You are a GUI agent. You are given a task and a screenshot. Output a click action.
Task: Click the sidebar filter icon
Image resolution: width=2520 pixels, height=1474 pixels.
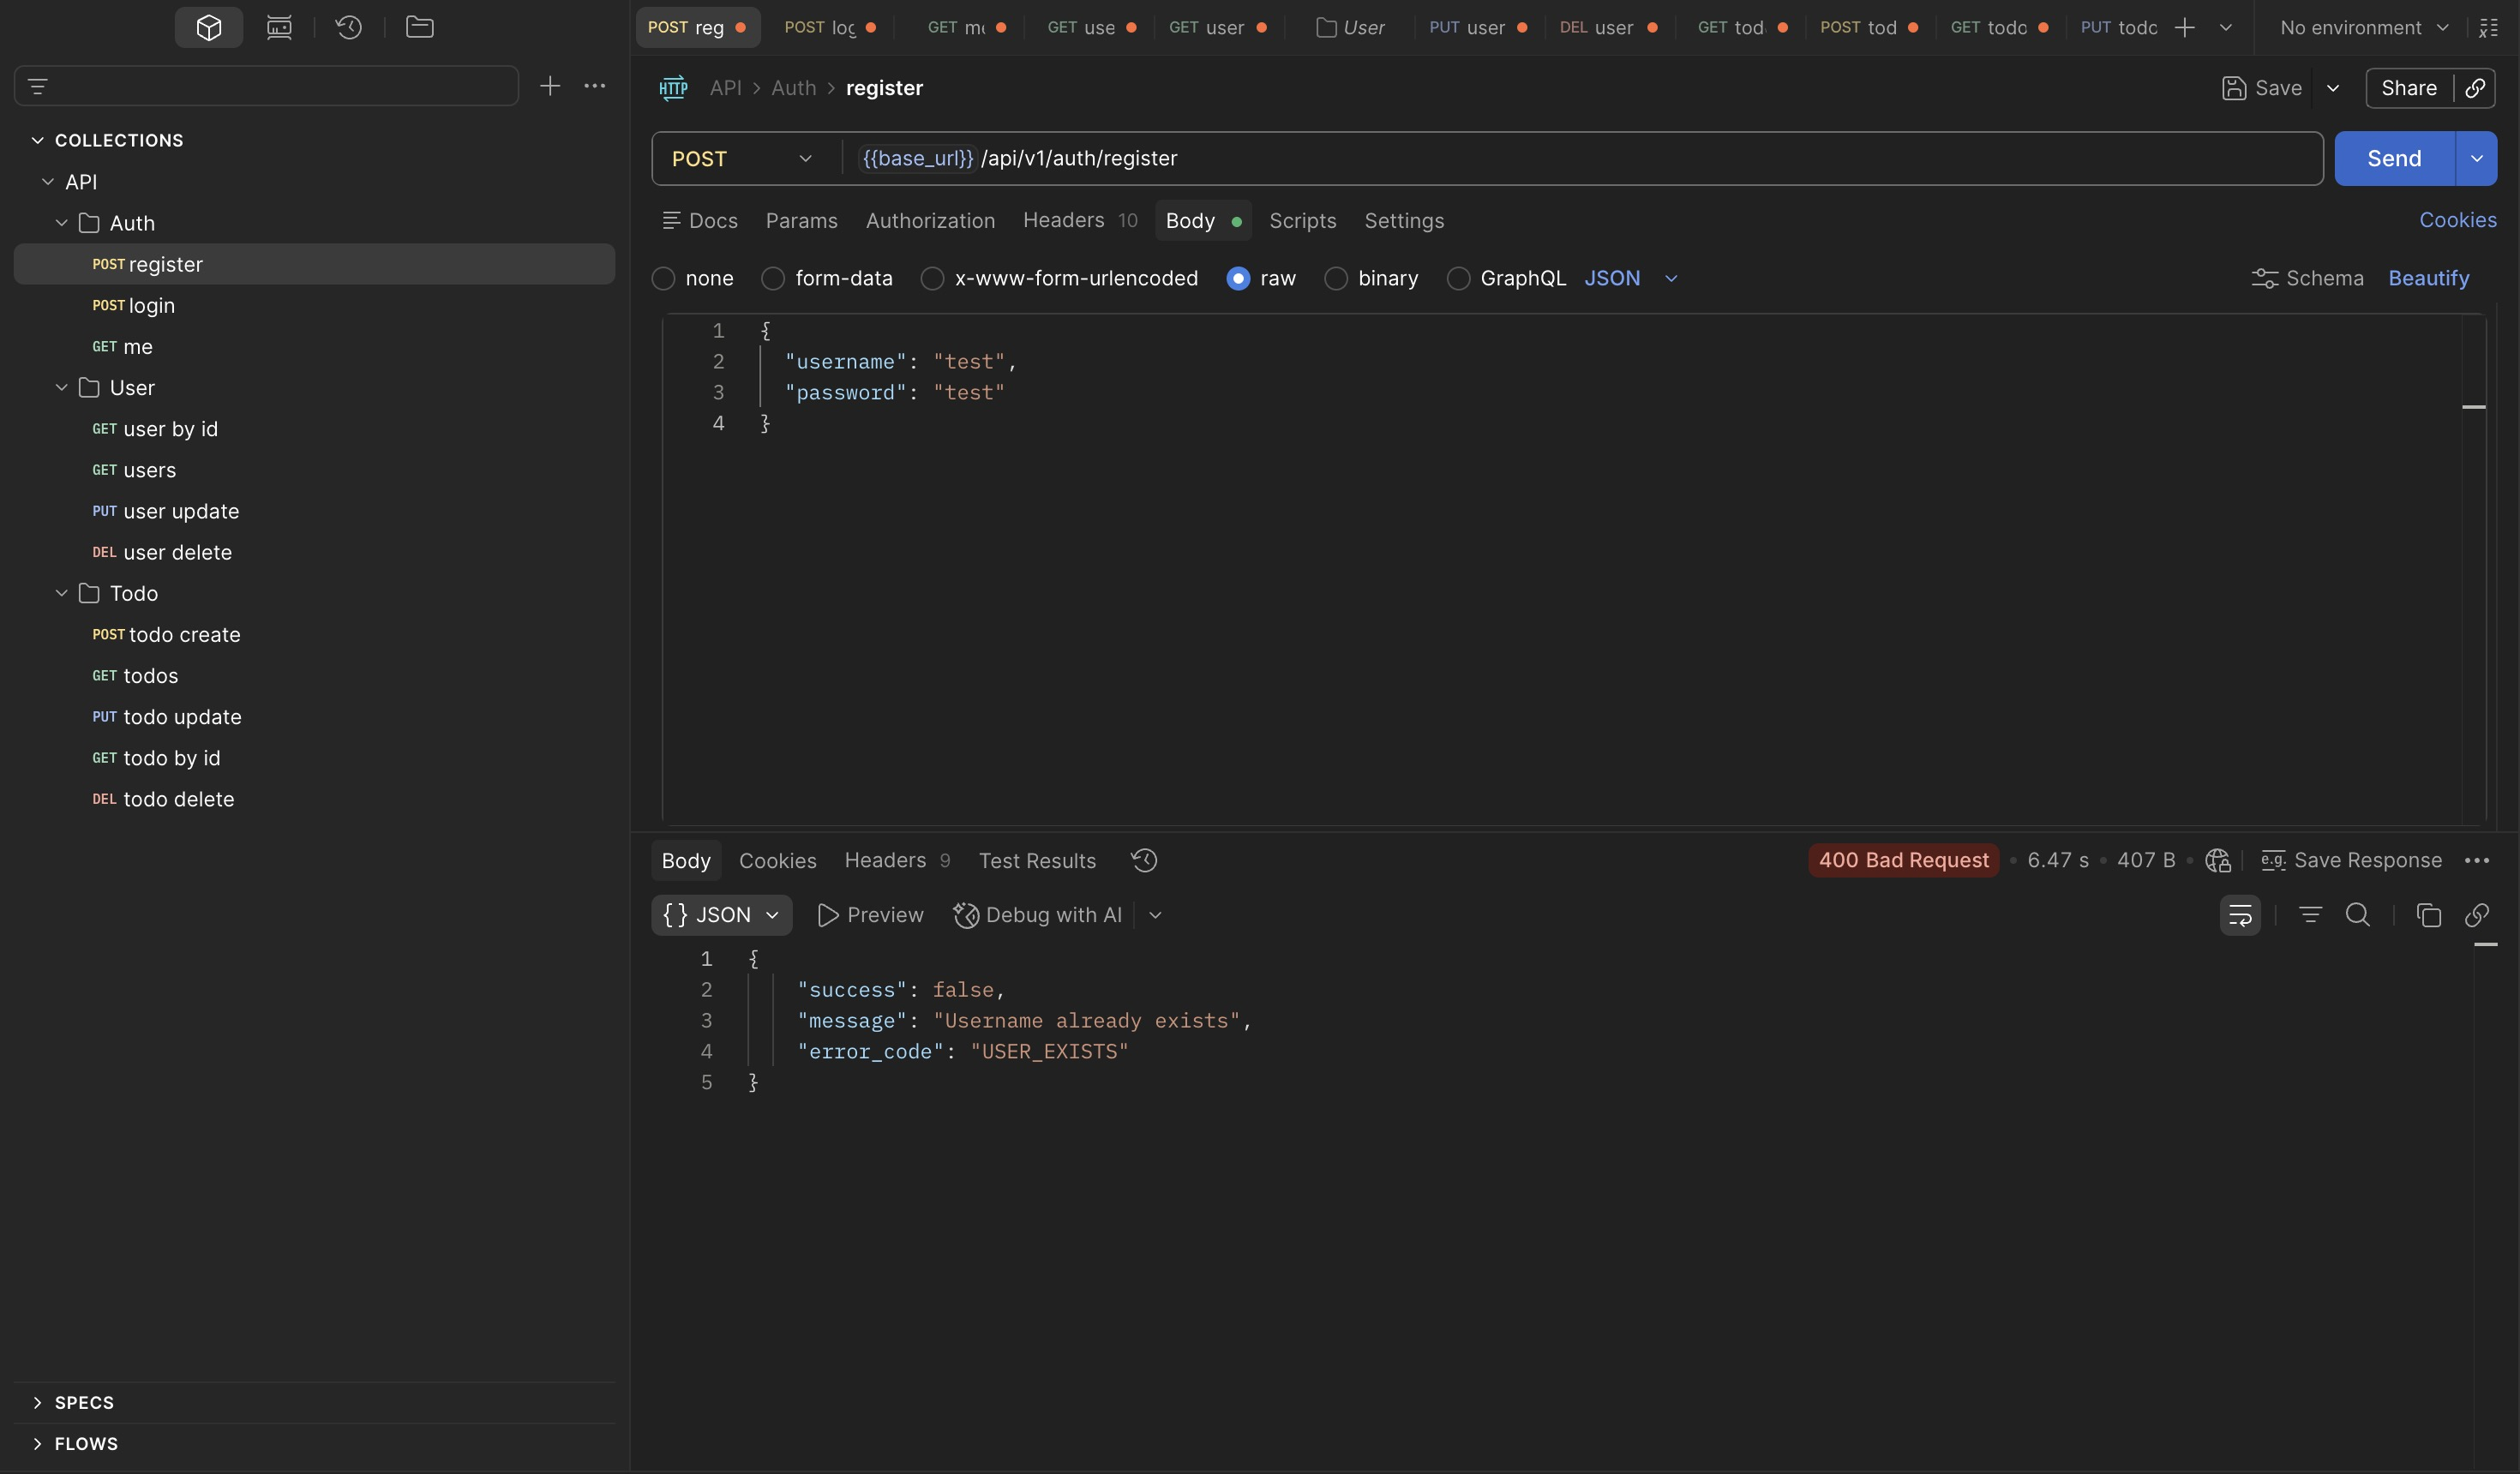38,86
